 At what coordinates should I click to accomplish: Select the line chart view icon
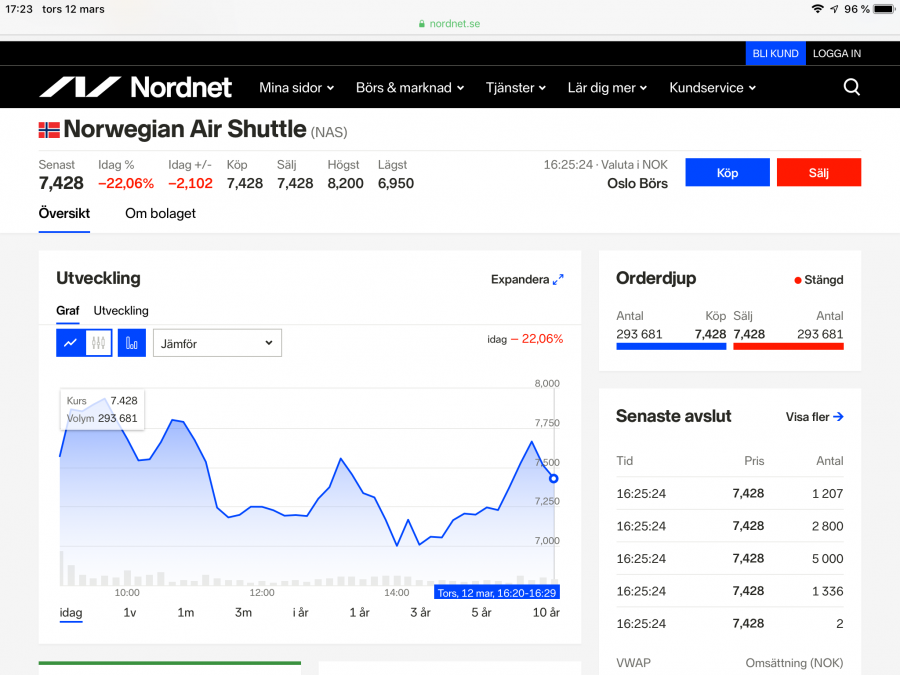(70, 343)
